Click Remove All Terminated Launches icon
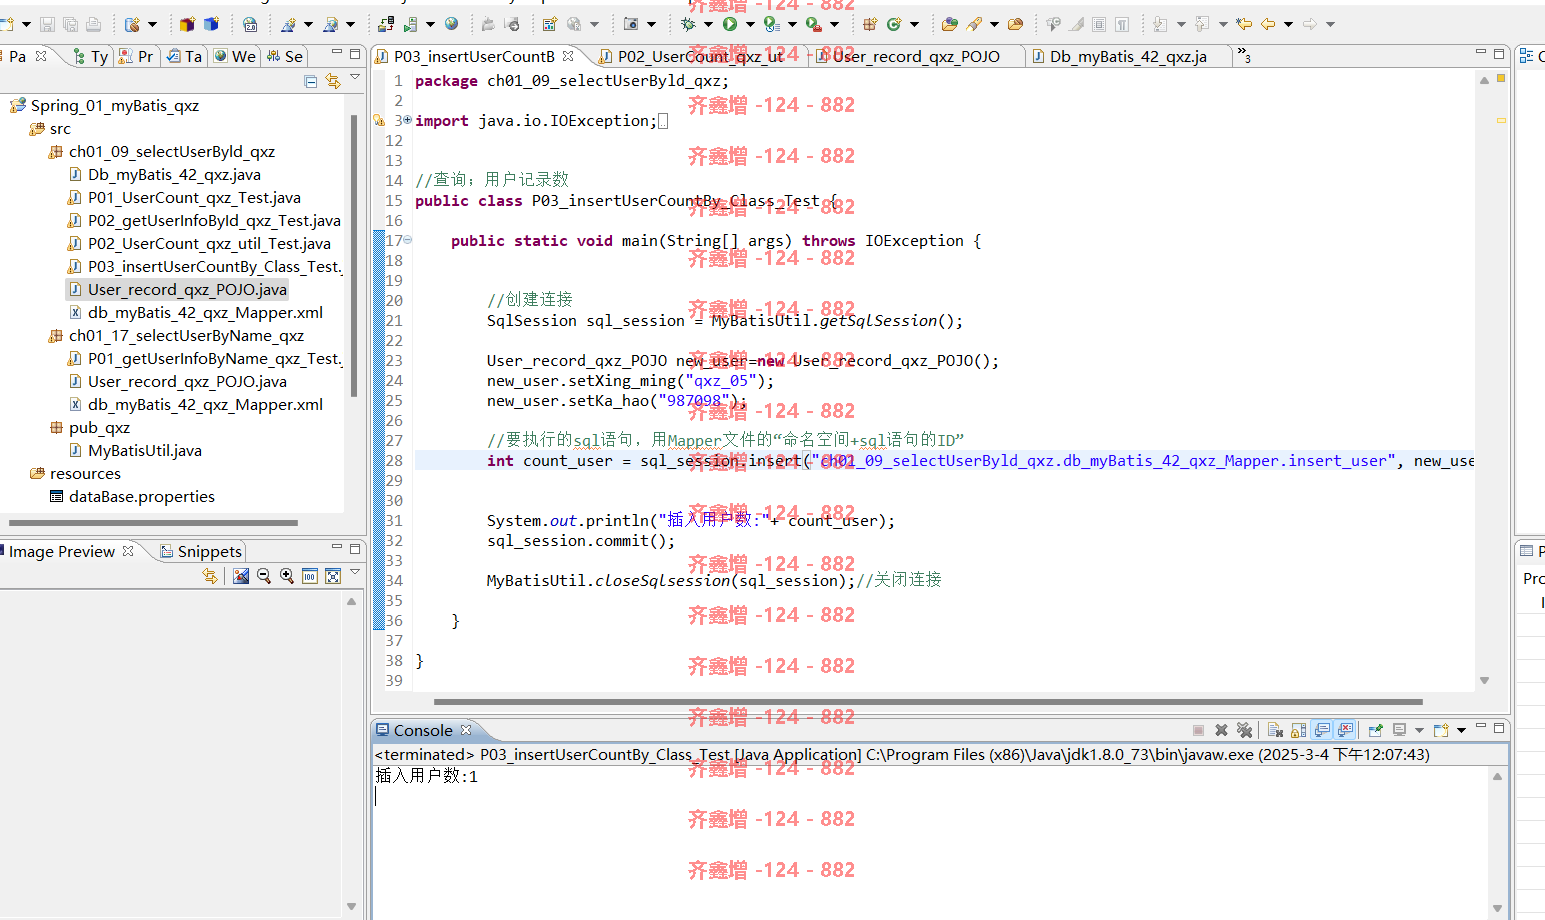Image resolution: width=1545 pixels, height=920 pixels. coord(1244,730)
